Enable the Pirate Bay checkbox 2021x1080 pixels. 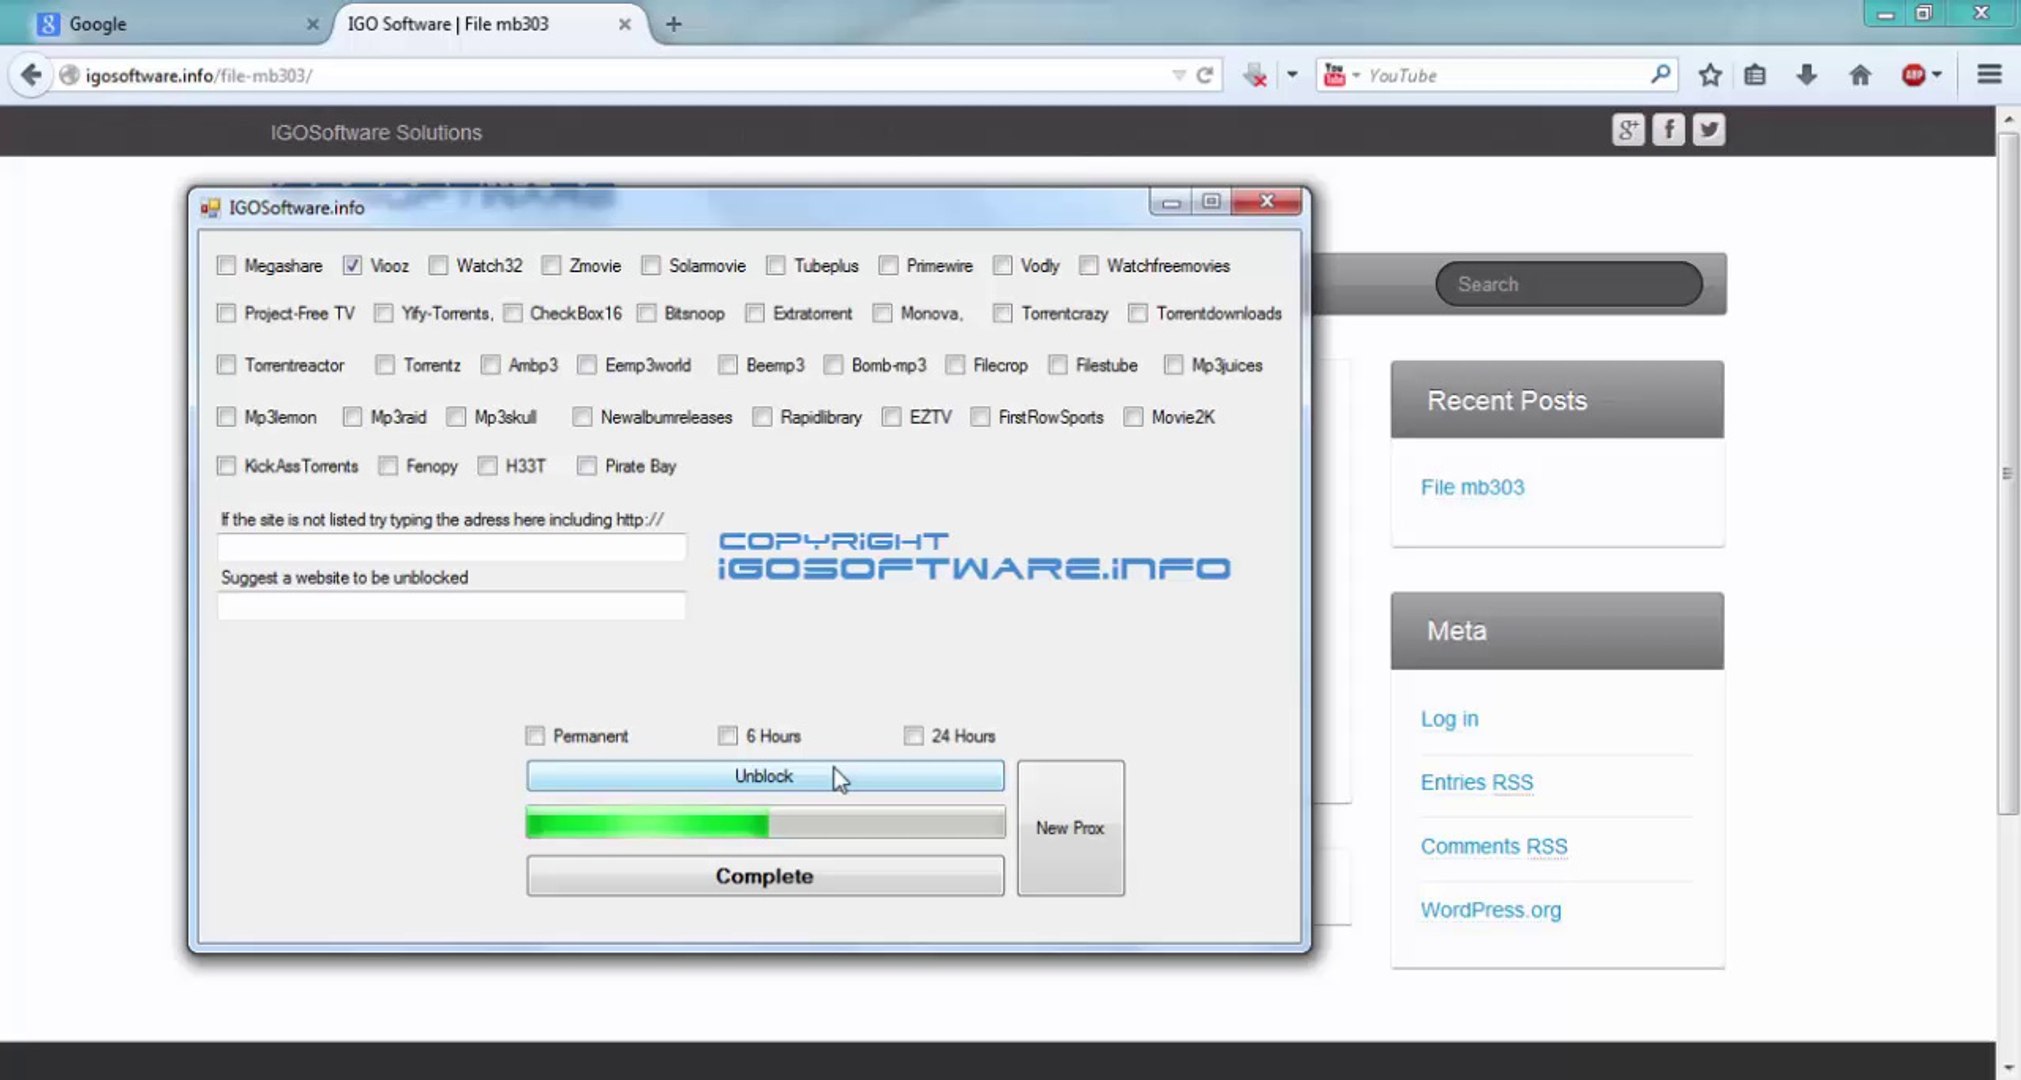click(587, 466)
